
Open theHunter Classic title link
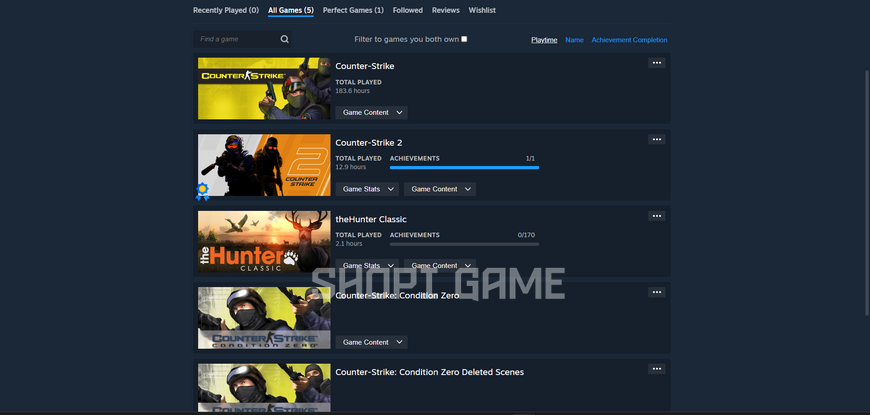[x=371, y=219]
